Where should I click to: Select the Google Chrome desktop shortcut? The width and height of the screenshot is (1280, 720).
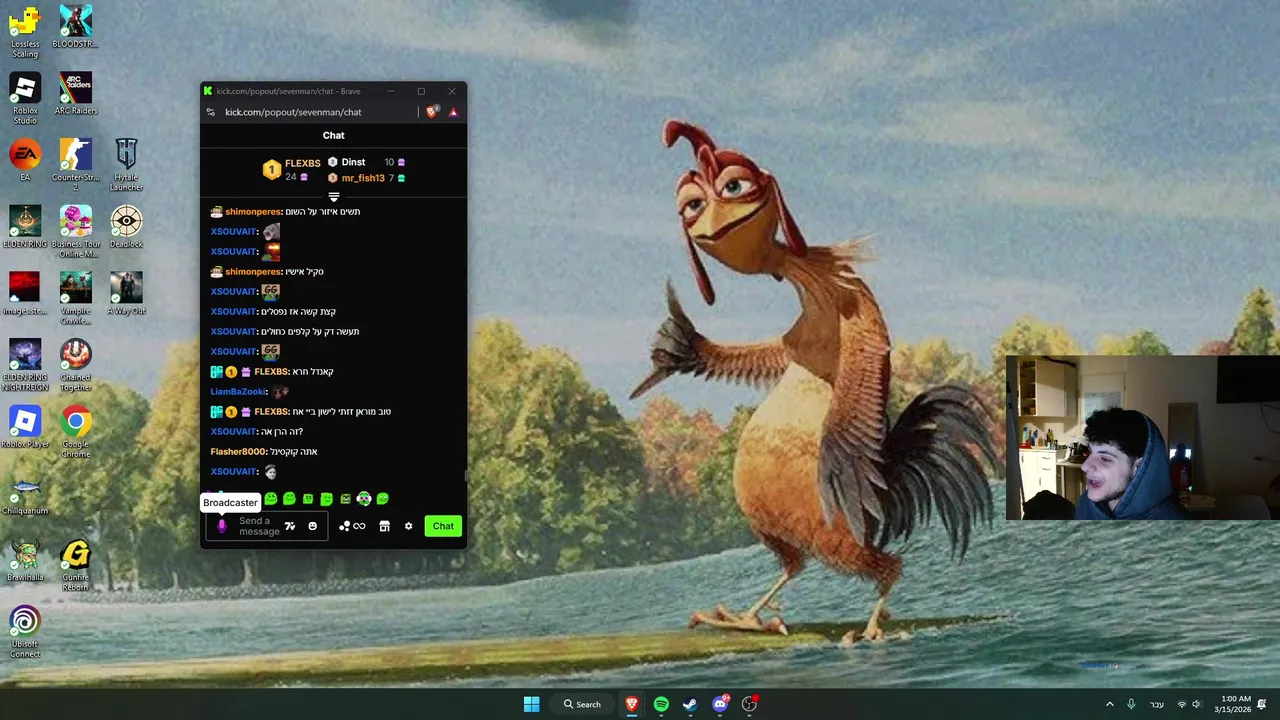click(75, 433)
